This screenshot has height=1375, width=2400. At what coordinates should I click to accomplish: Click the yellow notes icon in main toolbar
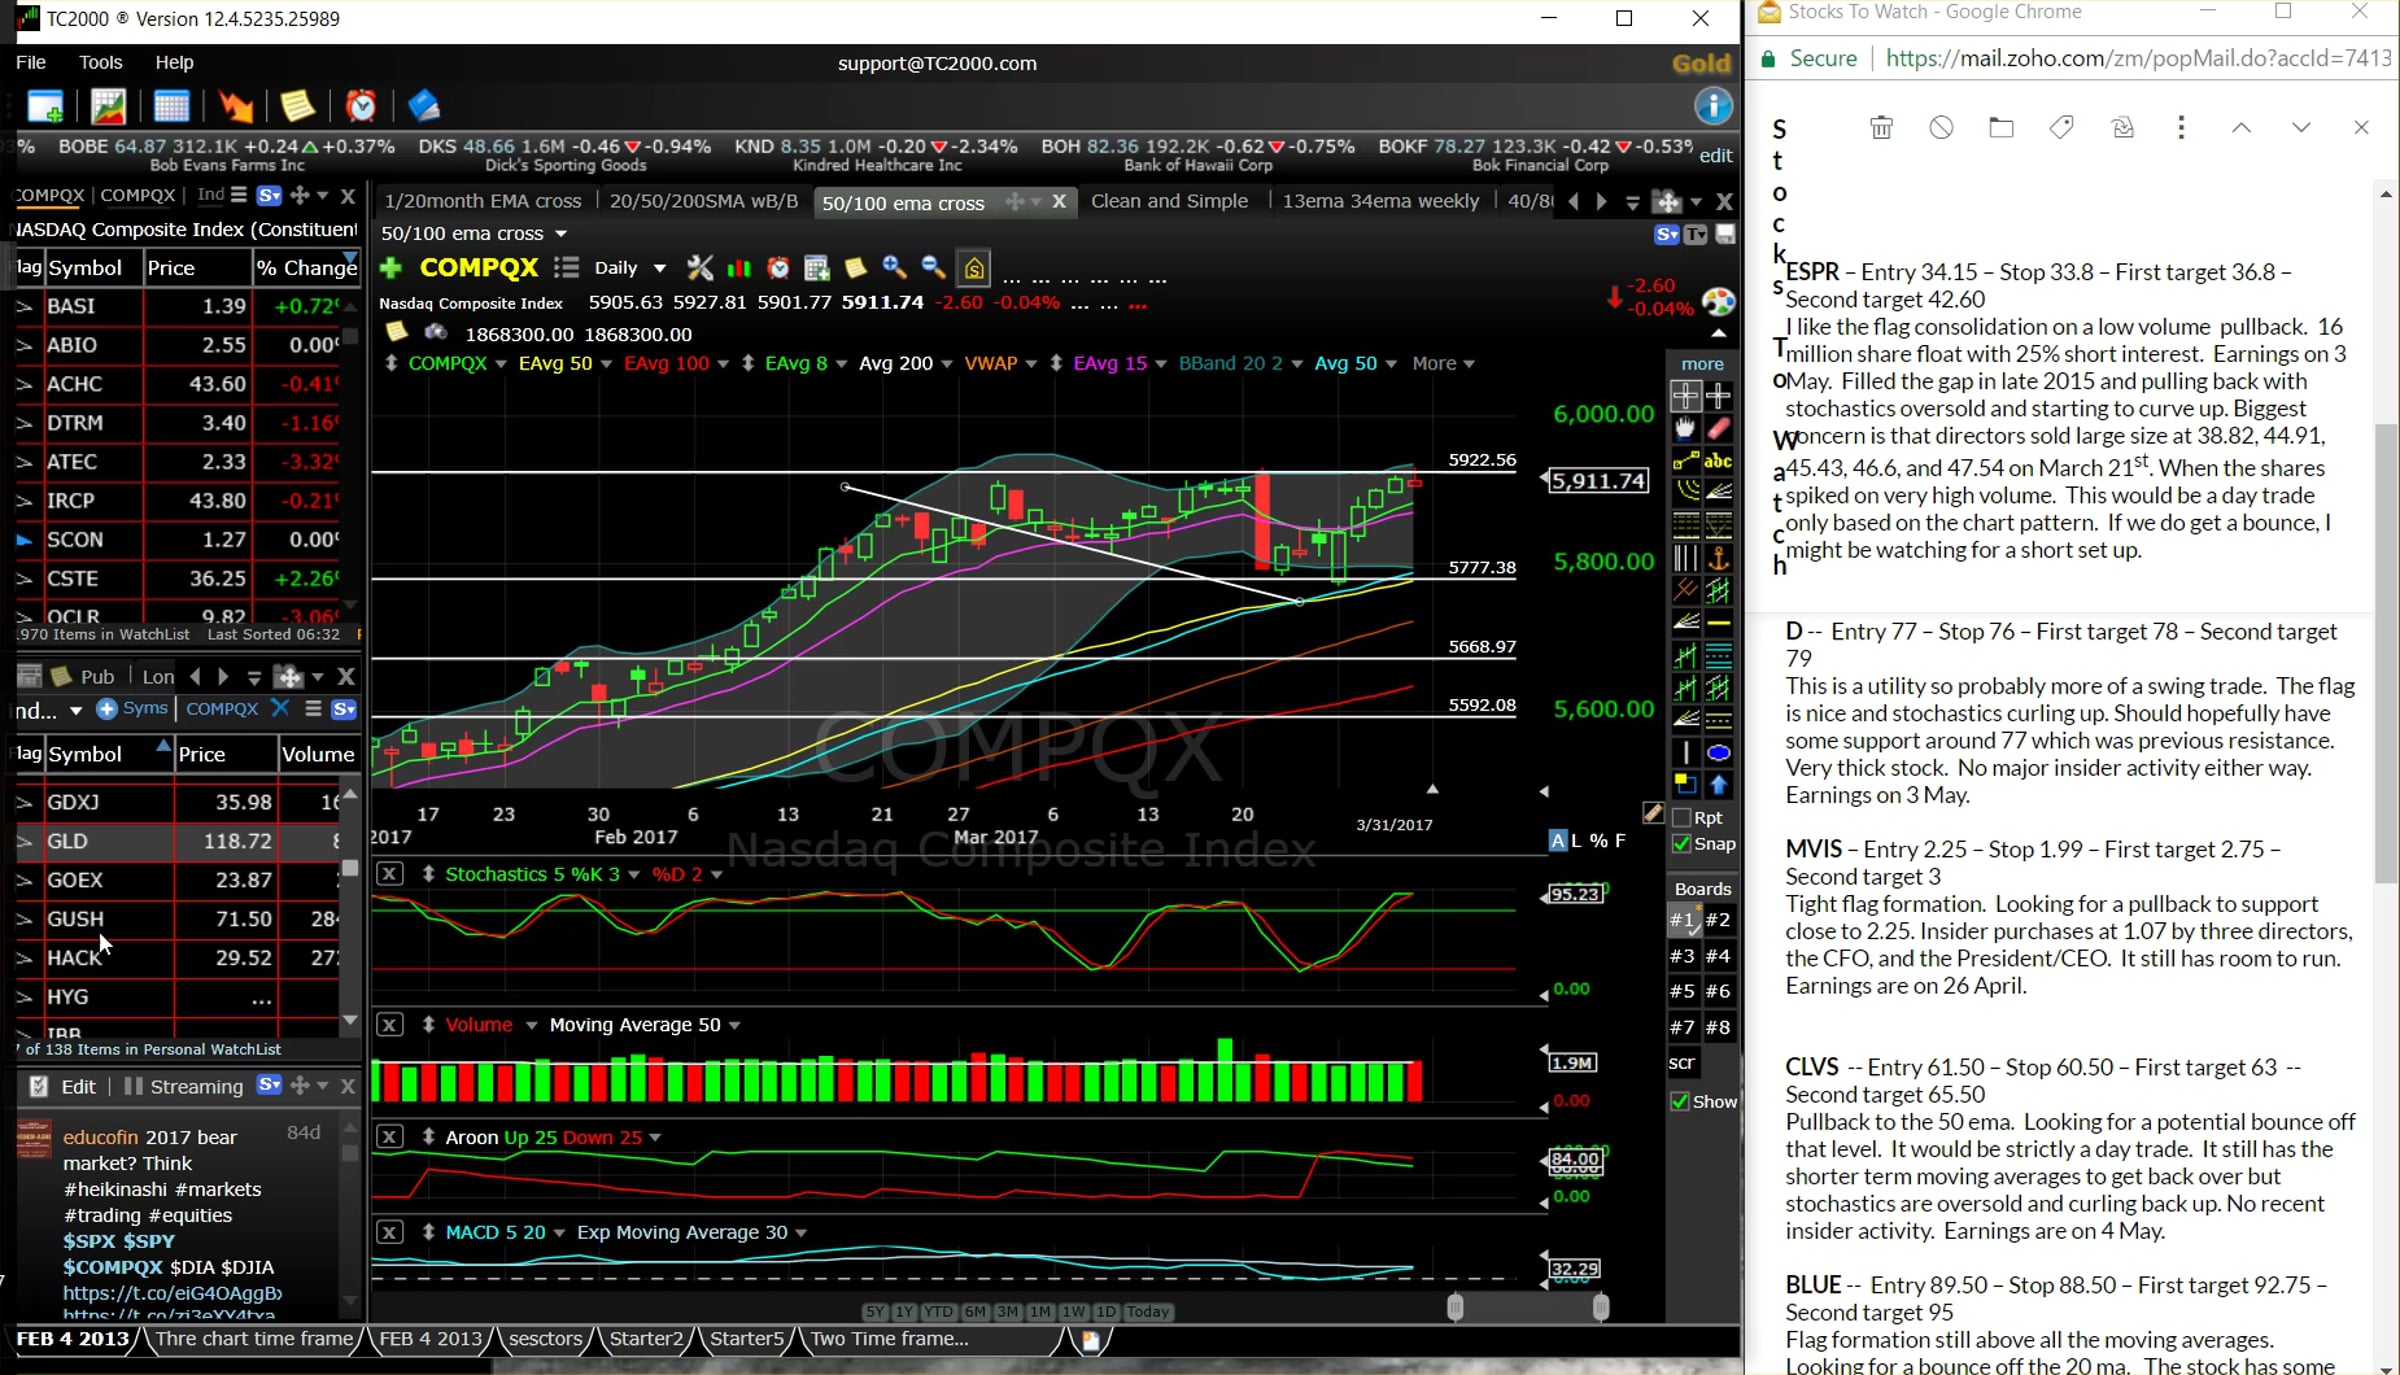click(x=297, y=106)
